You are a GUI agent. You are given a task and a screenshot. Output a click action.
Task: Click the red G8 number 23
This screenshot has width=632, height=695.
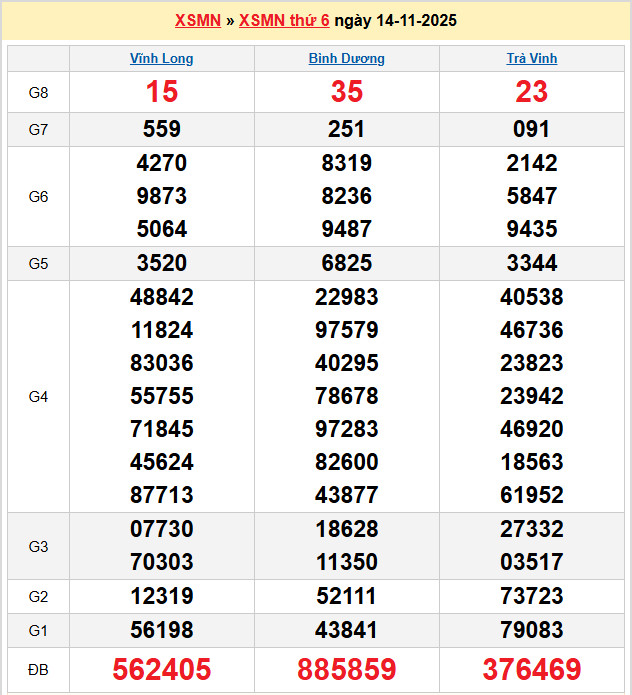[532, 93]
